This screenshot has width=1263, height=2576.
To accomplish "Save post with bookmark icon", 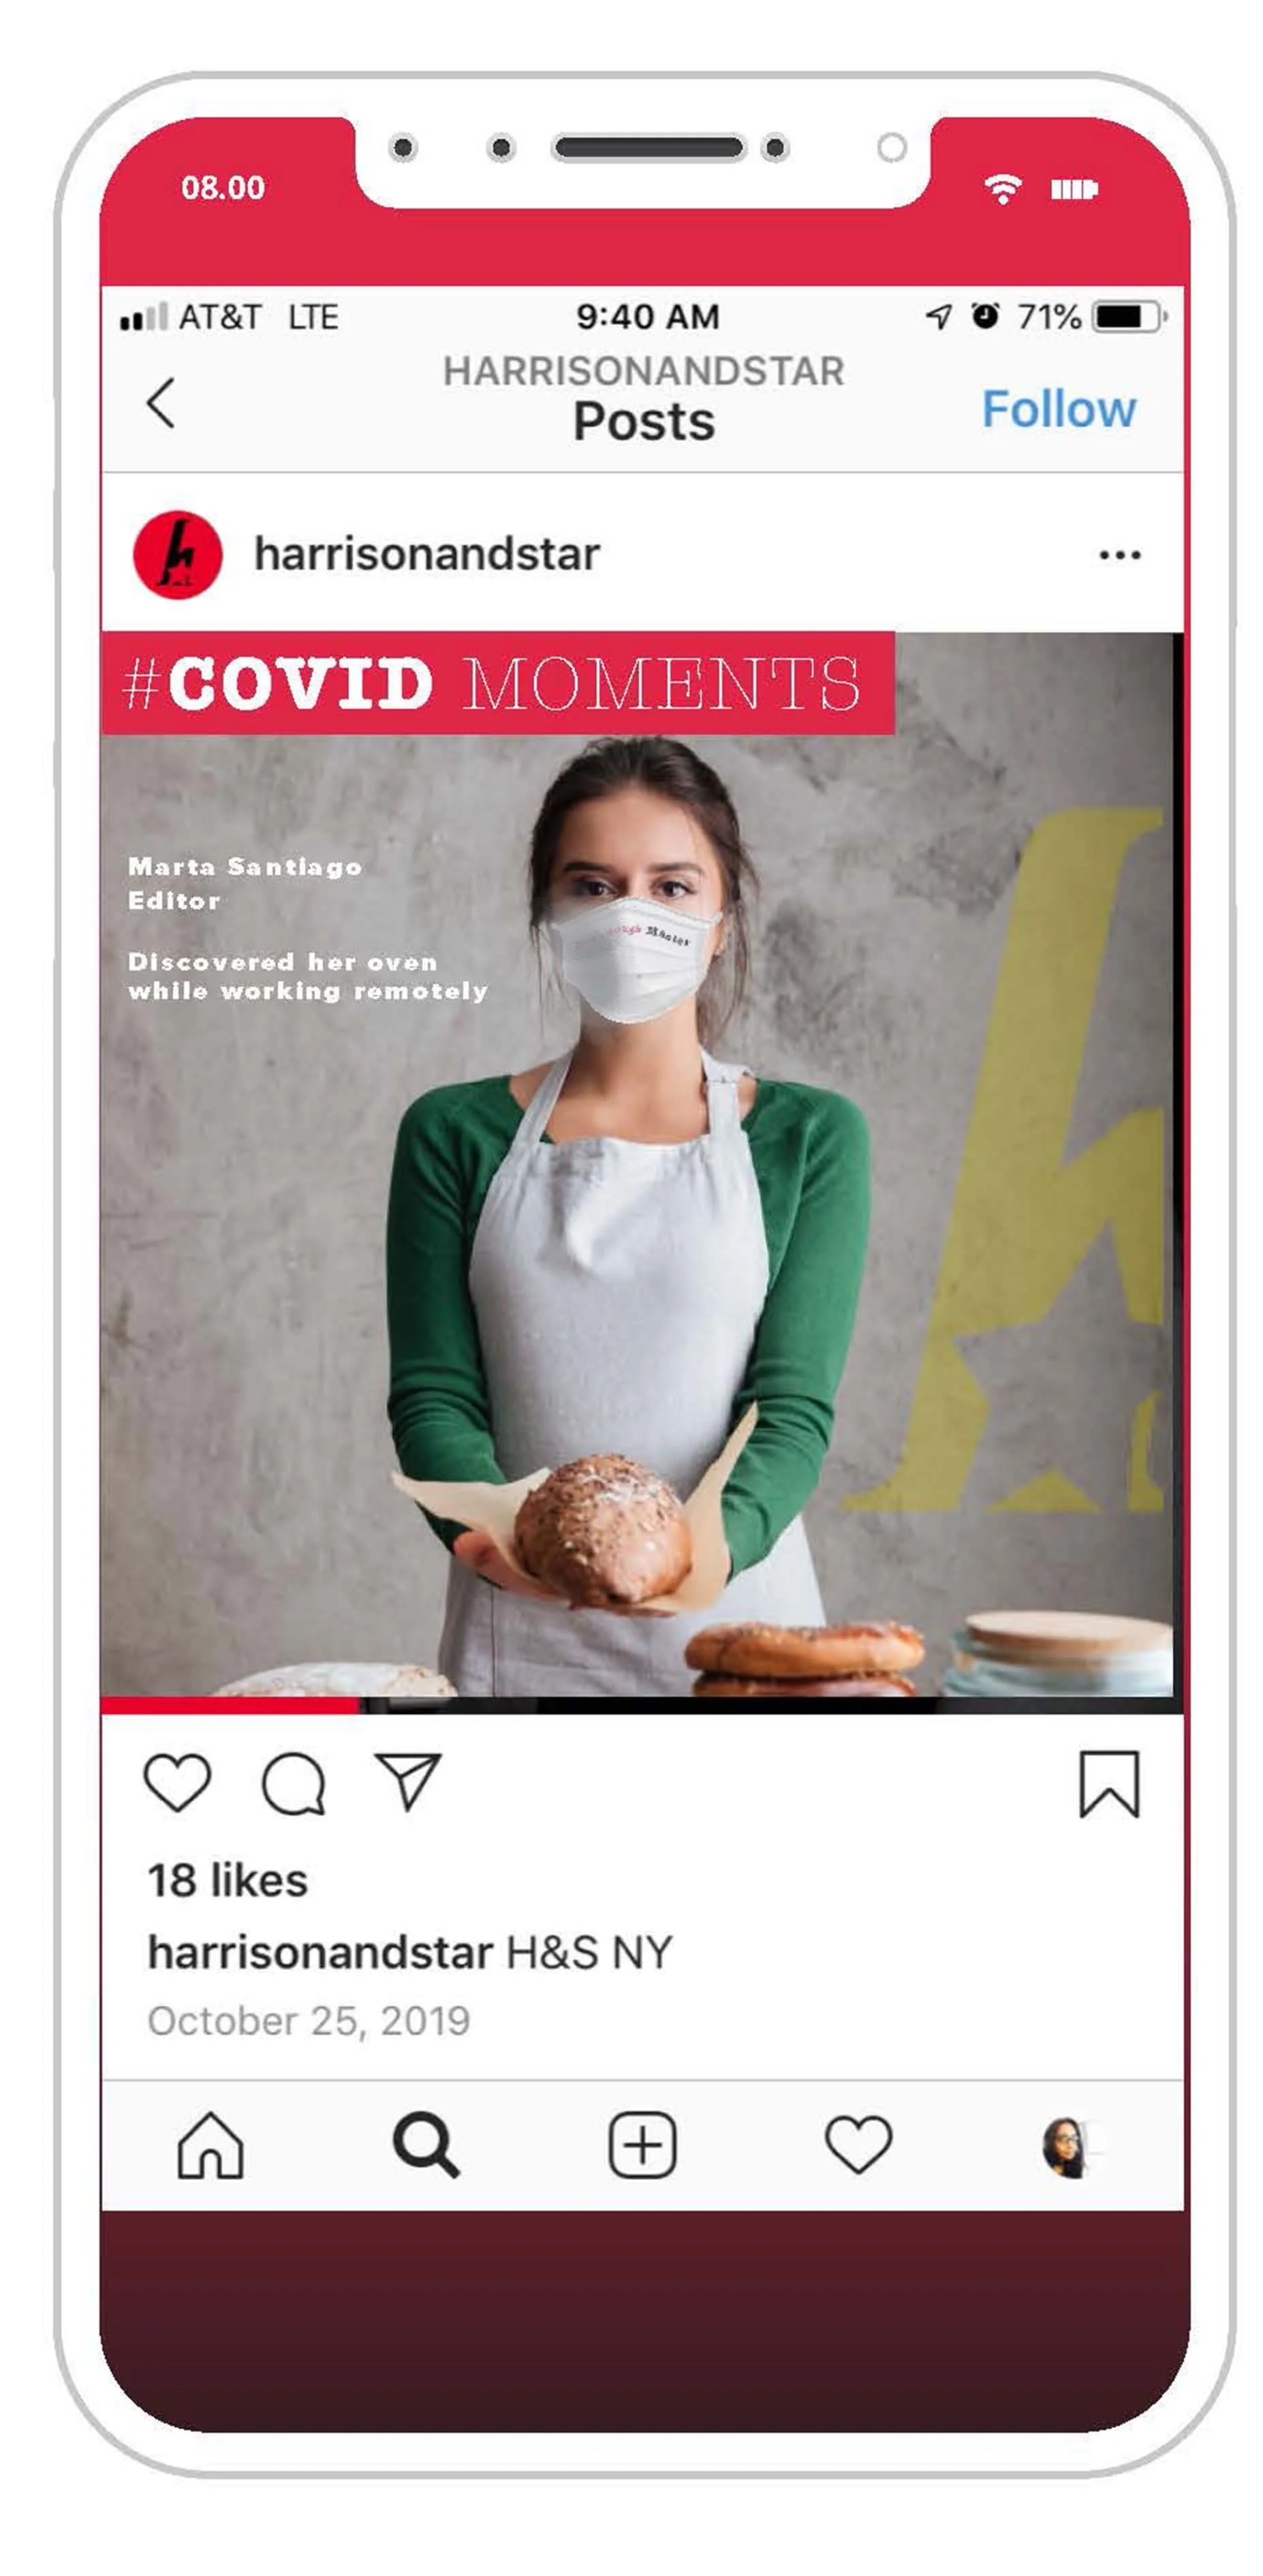I will coord(1109,1784).
